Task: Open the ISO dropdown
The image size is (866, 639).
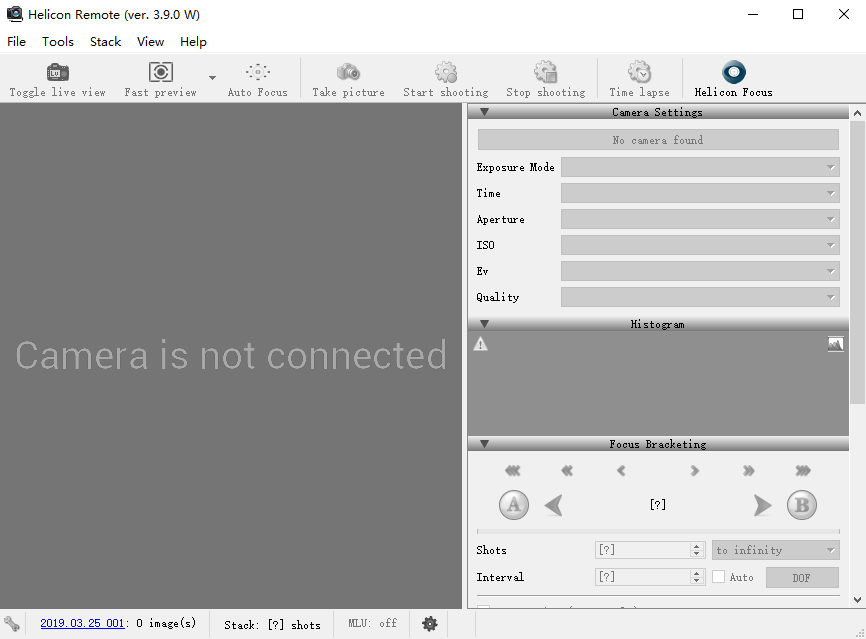Action: point(700,245)
